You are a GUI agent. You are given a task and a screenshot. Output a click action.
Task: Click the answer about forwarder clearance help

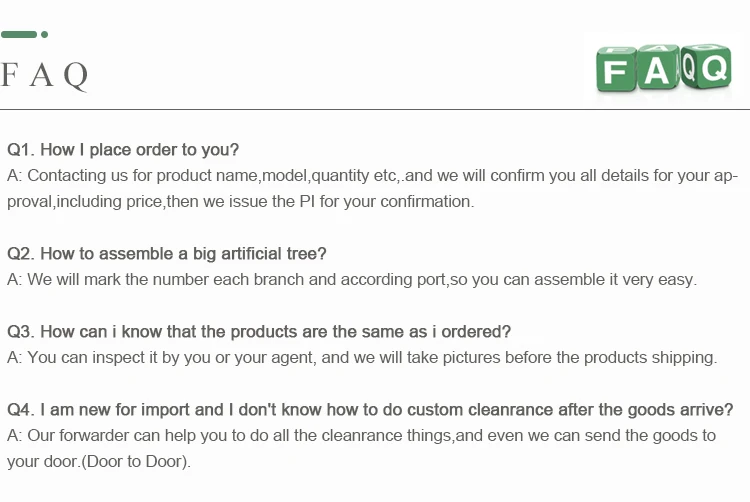(x=361, y=448)
